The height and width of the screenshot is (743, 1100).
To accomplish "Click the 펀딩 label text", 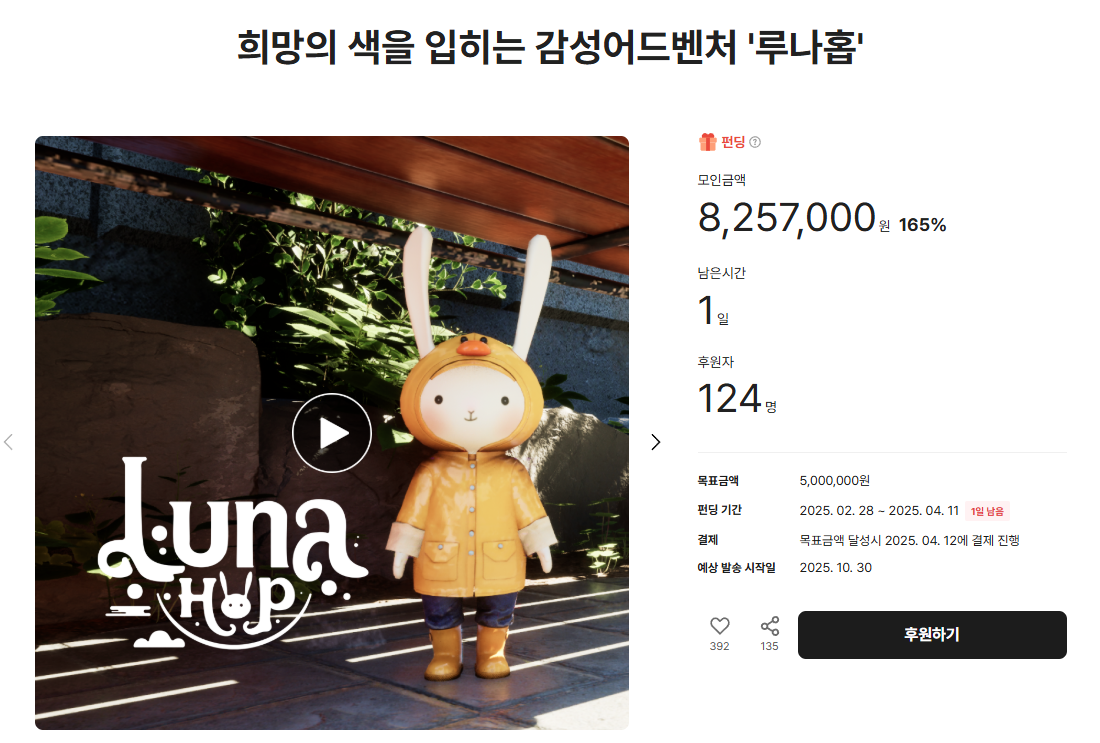I will point(733,142).
